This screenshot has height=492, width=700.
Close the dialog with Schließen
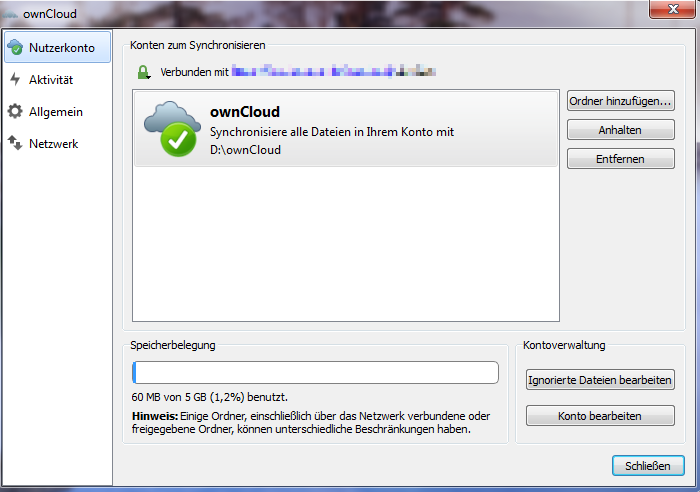tap(648, 466)
